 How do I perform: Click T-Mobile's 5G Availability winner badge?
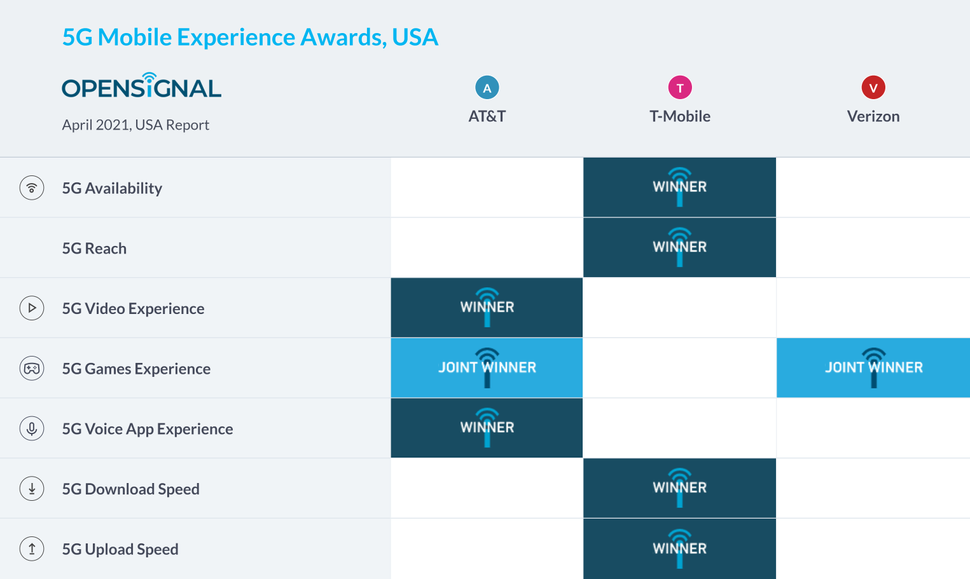(x=680, y=187)
